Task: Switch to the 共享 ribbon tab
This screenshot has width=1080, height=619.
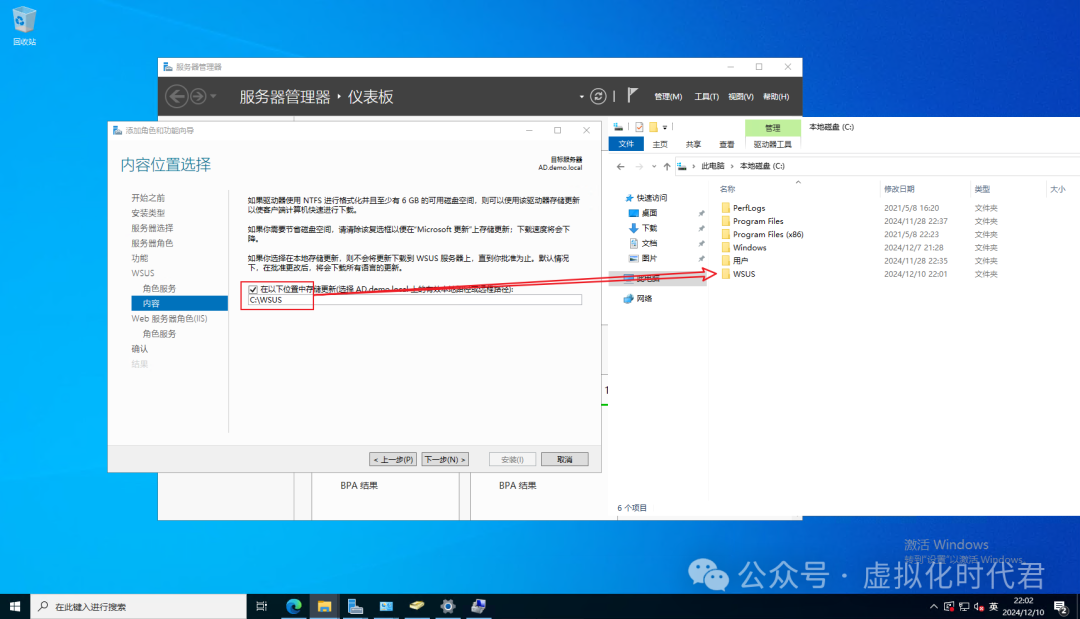Action: (693, 145)
